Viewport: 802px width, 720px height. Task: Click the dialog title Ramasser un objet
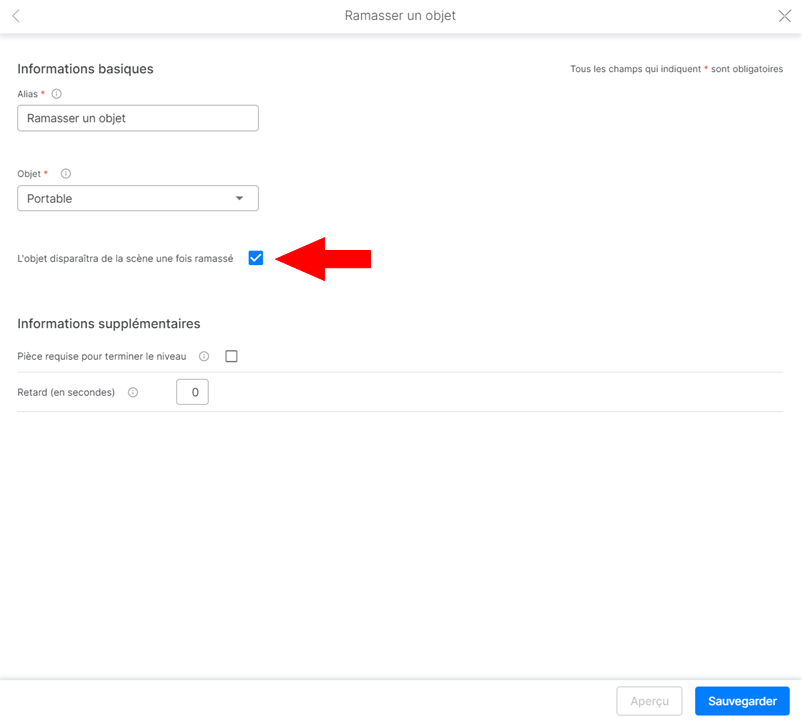coord(400,15)
